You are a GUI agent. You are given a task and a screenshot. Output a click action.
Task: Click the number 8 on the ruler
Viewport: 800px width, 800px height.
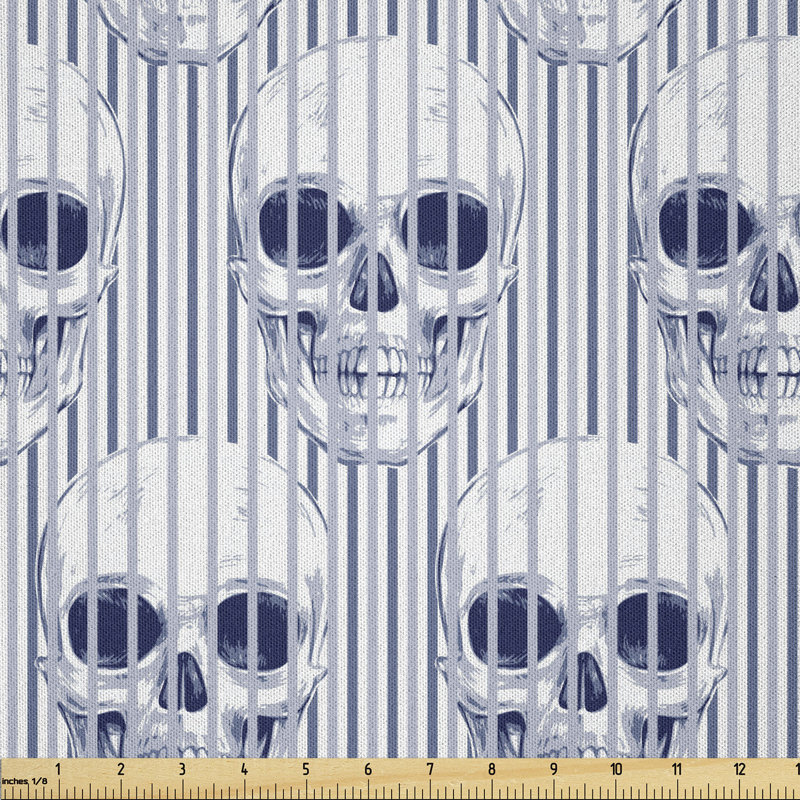pyautogui.click(x=491, y=769)
